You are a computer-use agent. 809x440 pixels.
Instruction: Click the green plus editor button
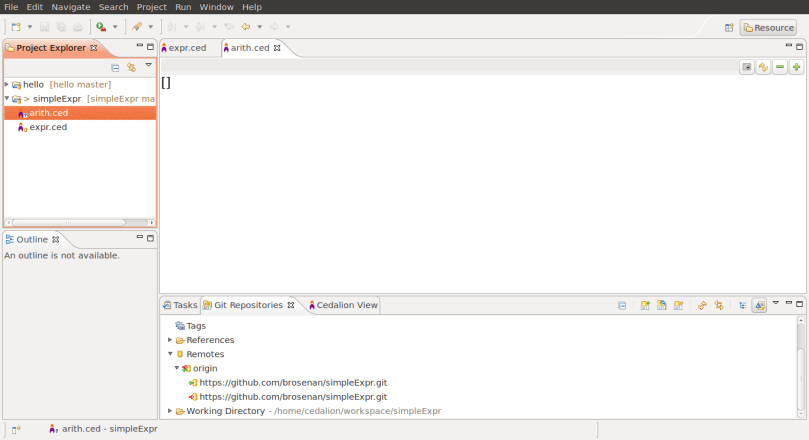[797, 67]
